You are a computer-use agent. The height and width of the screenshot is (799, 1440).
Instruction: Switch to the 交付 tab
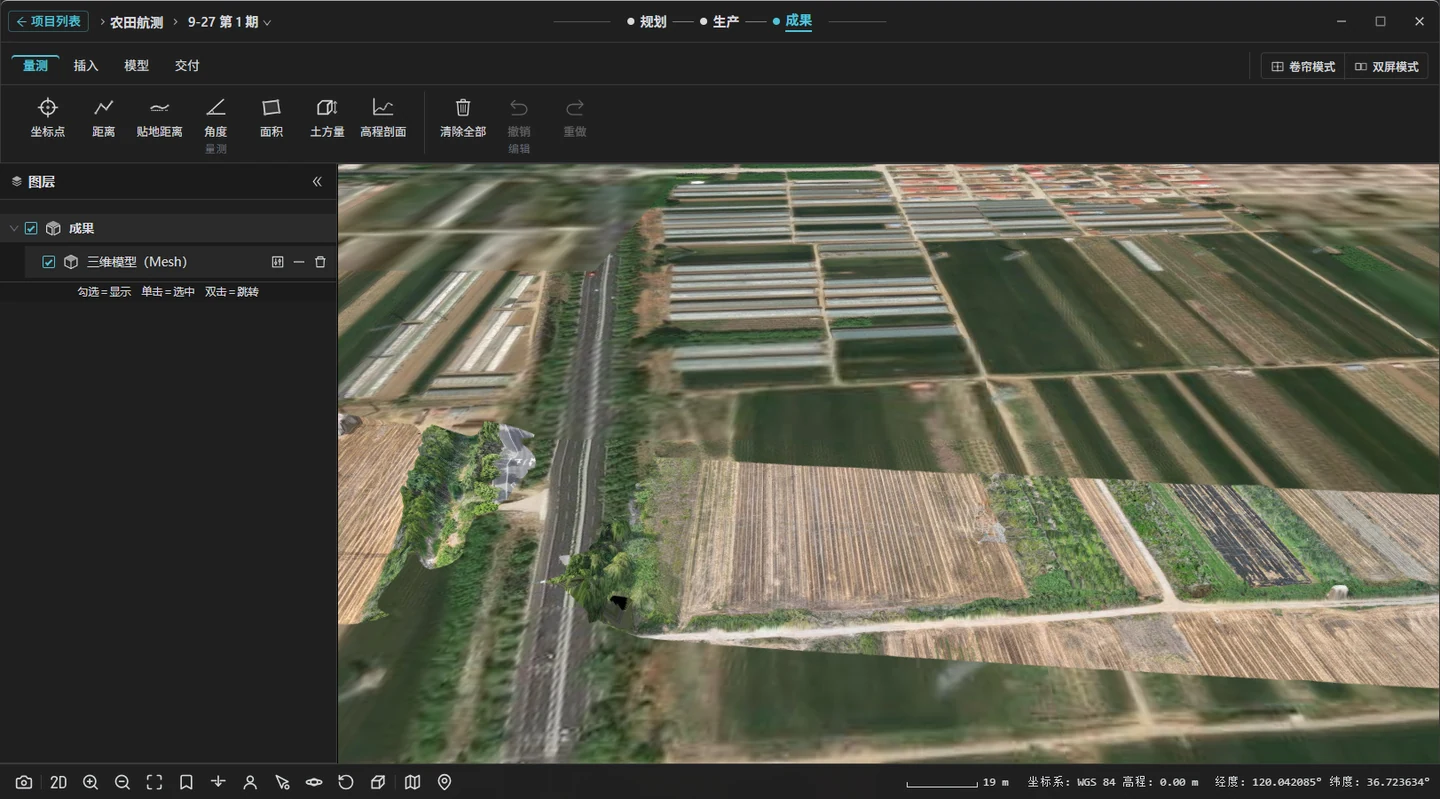(187, 66)
